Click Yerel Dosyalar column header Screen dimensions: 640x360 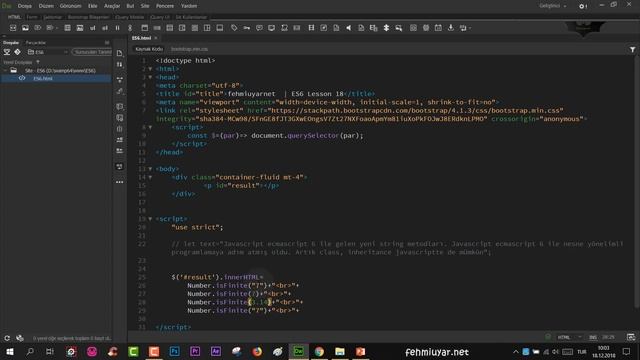[x=18, y=62]
